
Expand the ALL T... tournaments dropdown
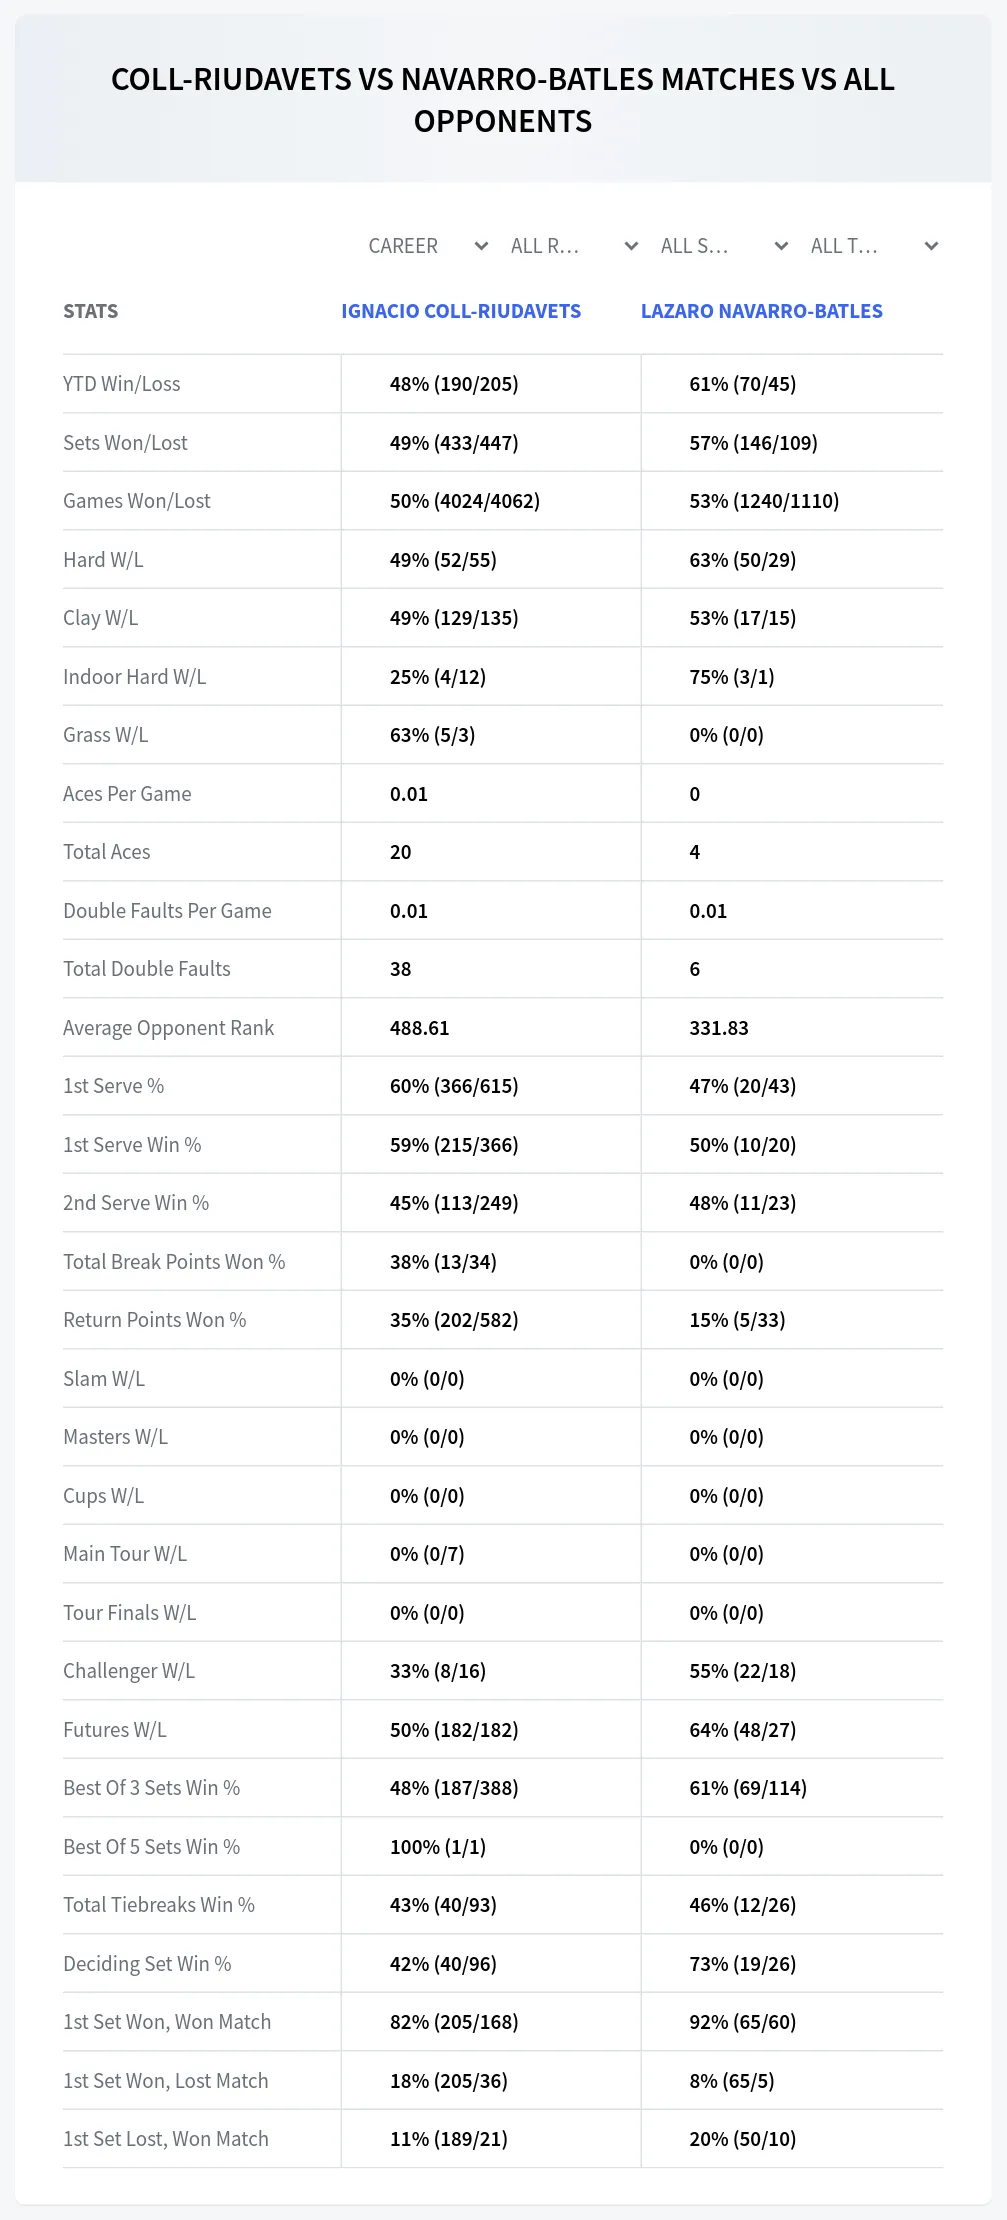tap(875, 246)
